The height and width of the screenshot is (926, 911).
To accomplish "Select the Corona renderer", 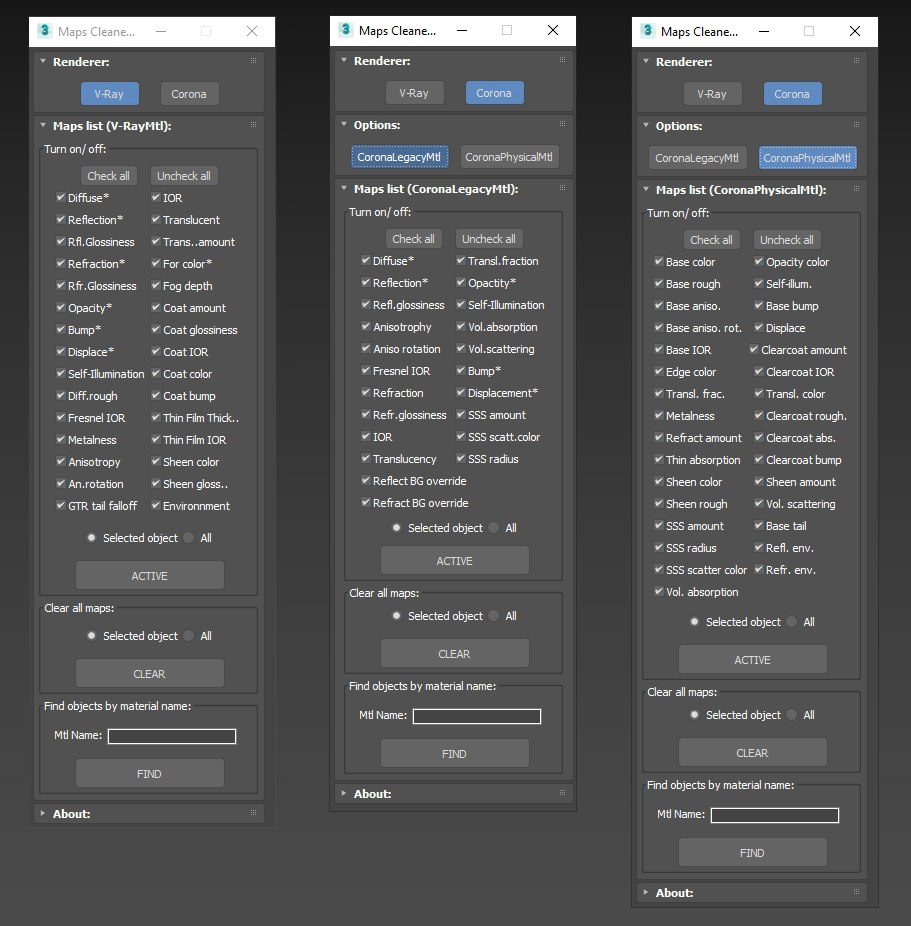I will coord(189,93).
